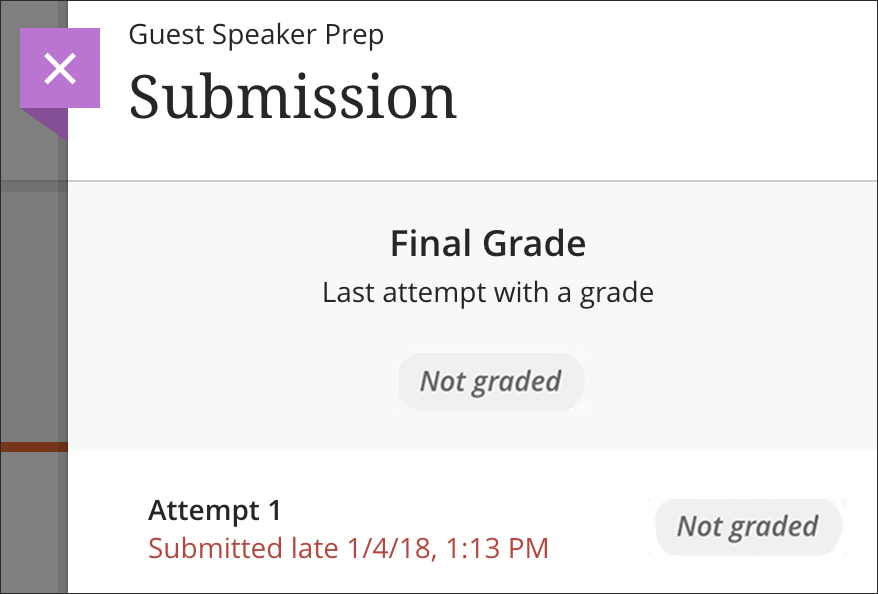Click the Guest Speaker Prep title

pyautogui.click(x=256, y=35)
